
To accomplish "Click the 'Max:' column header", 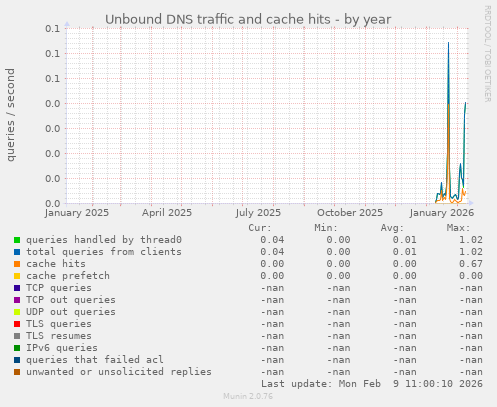I will tap(458, 228).
